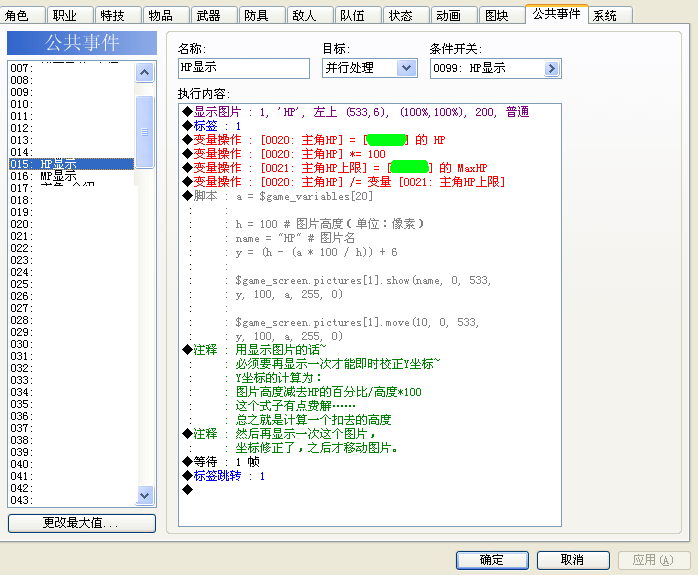Viewport: 698px width, 575px height.
Task: Click 更改最大值 button
Action: click(82, 523)
